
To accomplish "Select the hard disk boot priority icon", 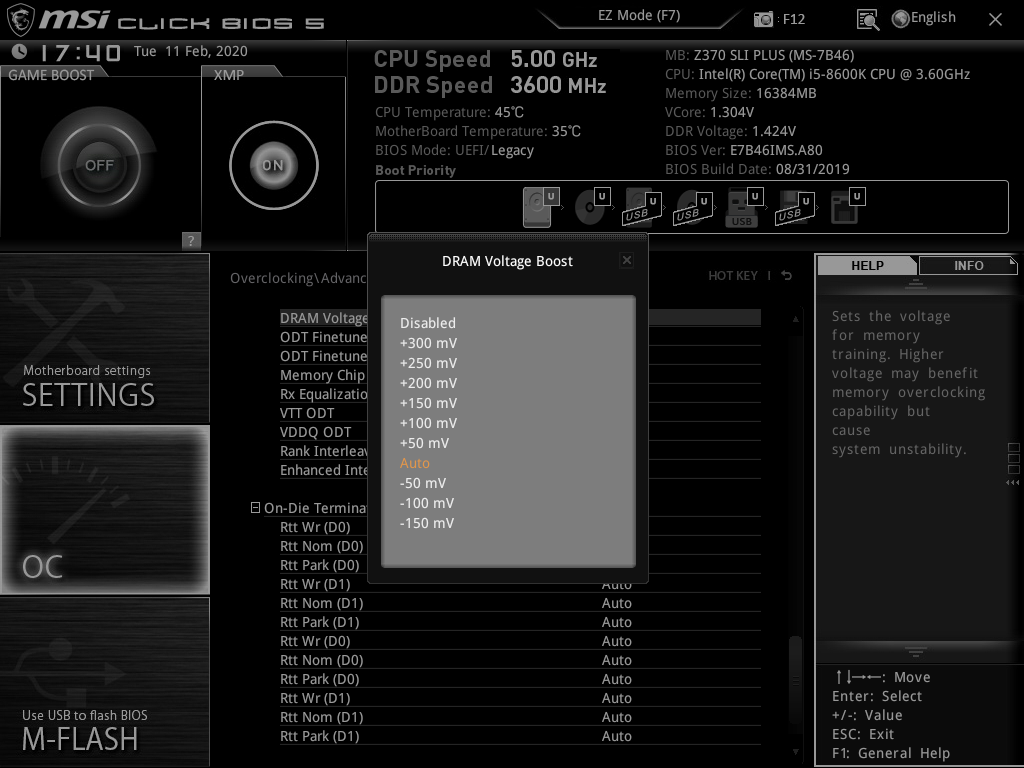I will [541, 207].
